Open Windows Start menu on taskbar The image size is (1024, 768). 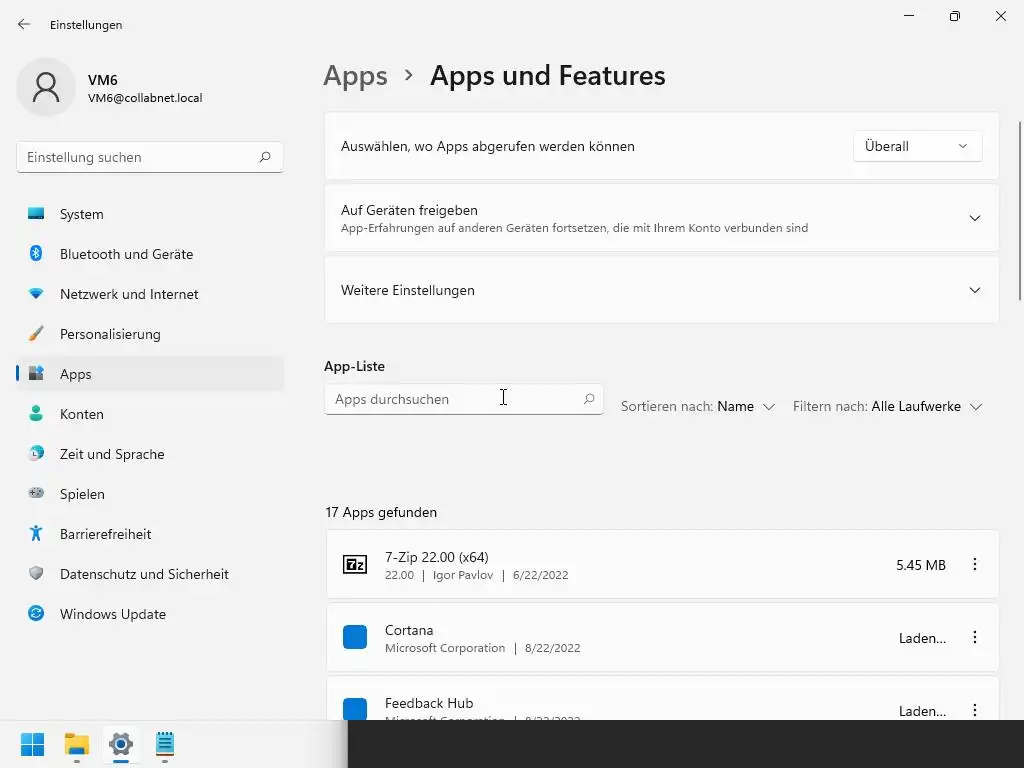pyautogui.click(x=32, y=744)
